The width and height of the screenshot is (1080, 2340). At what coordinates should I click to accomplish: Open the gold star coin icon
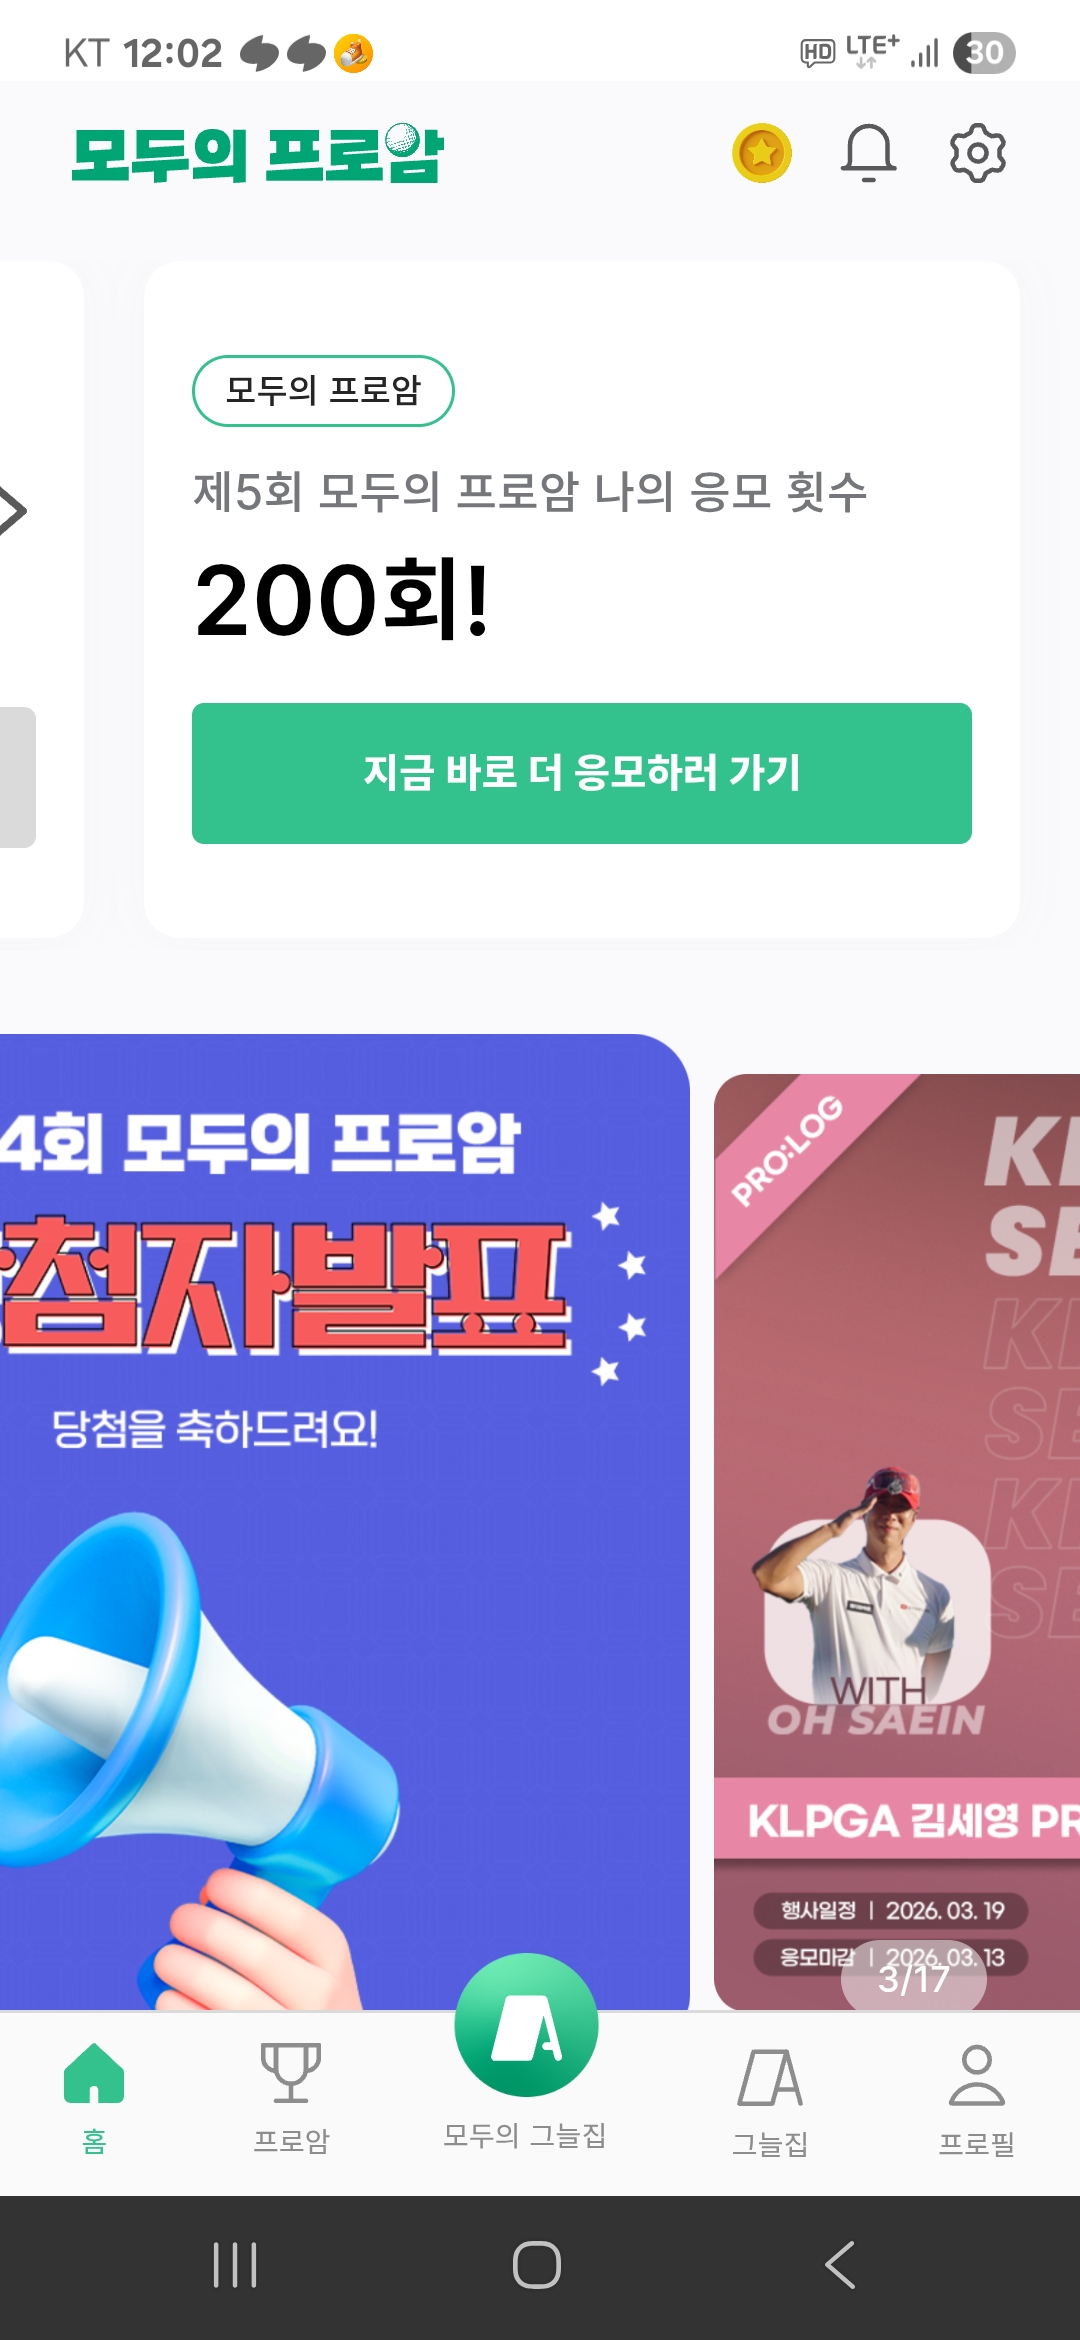pyautogui.click(x=762, y=153)
